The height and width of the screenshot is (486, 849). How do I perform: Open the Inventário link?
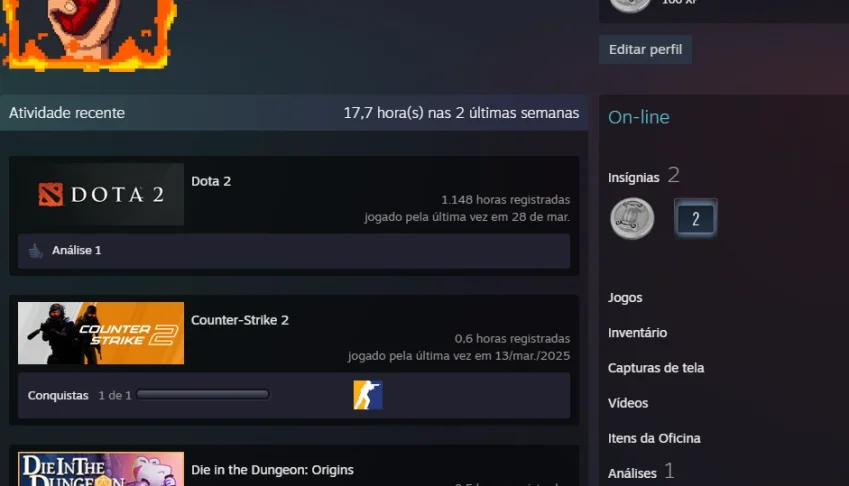tap(637, 333)
